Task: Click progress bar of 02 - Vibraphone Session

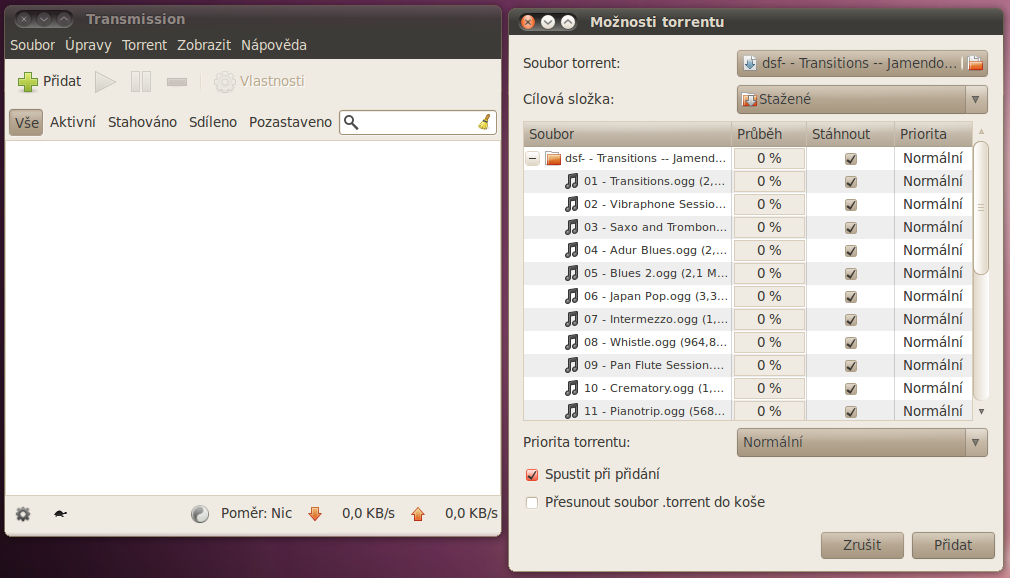Action: point(769,204)
